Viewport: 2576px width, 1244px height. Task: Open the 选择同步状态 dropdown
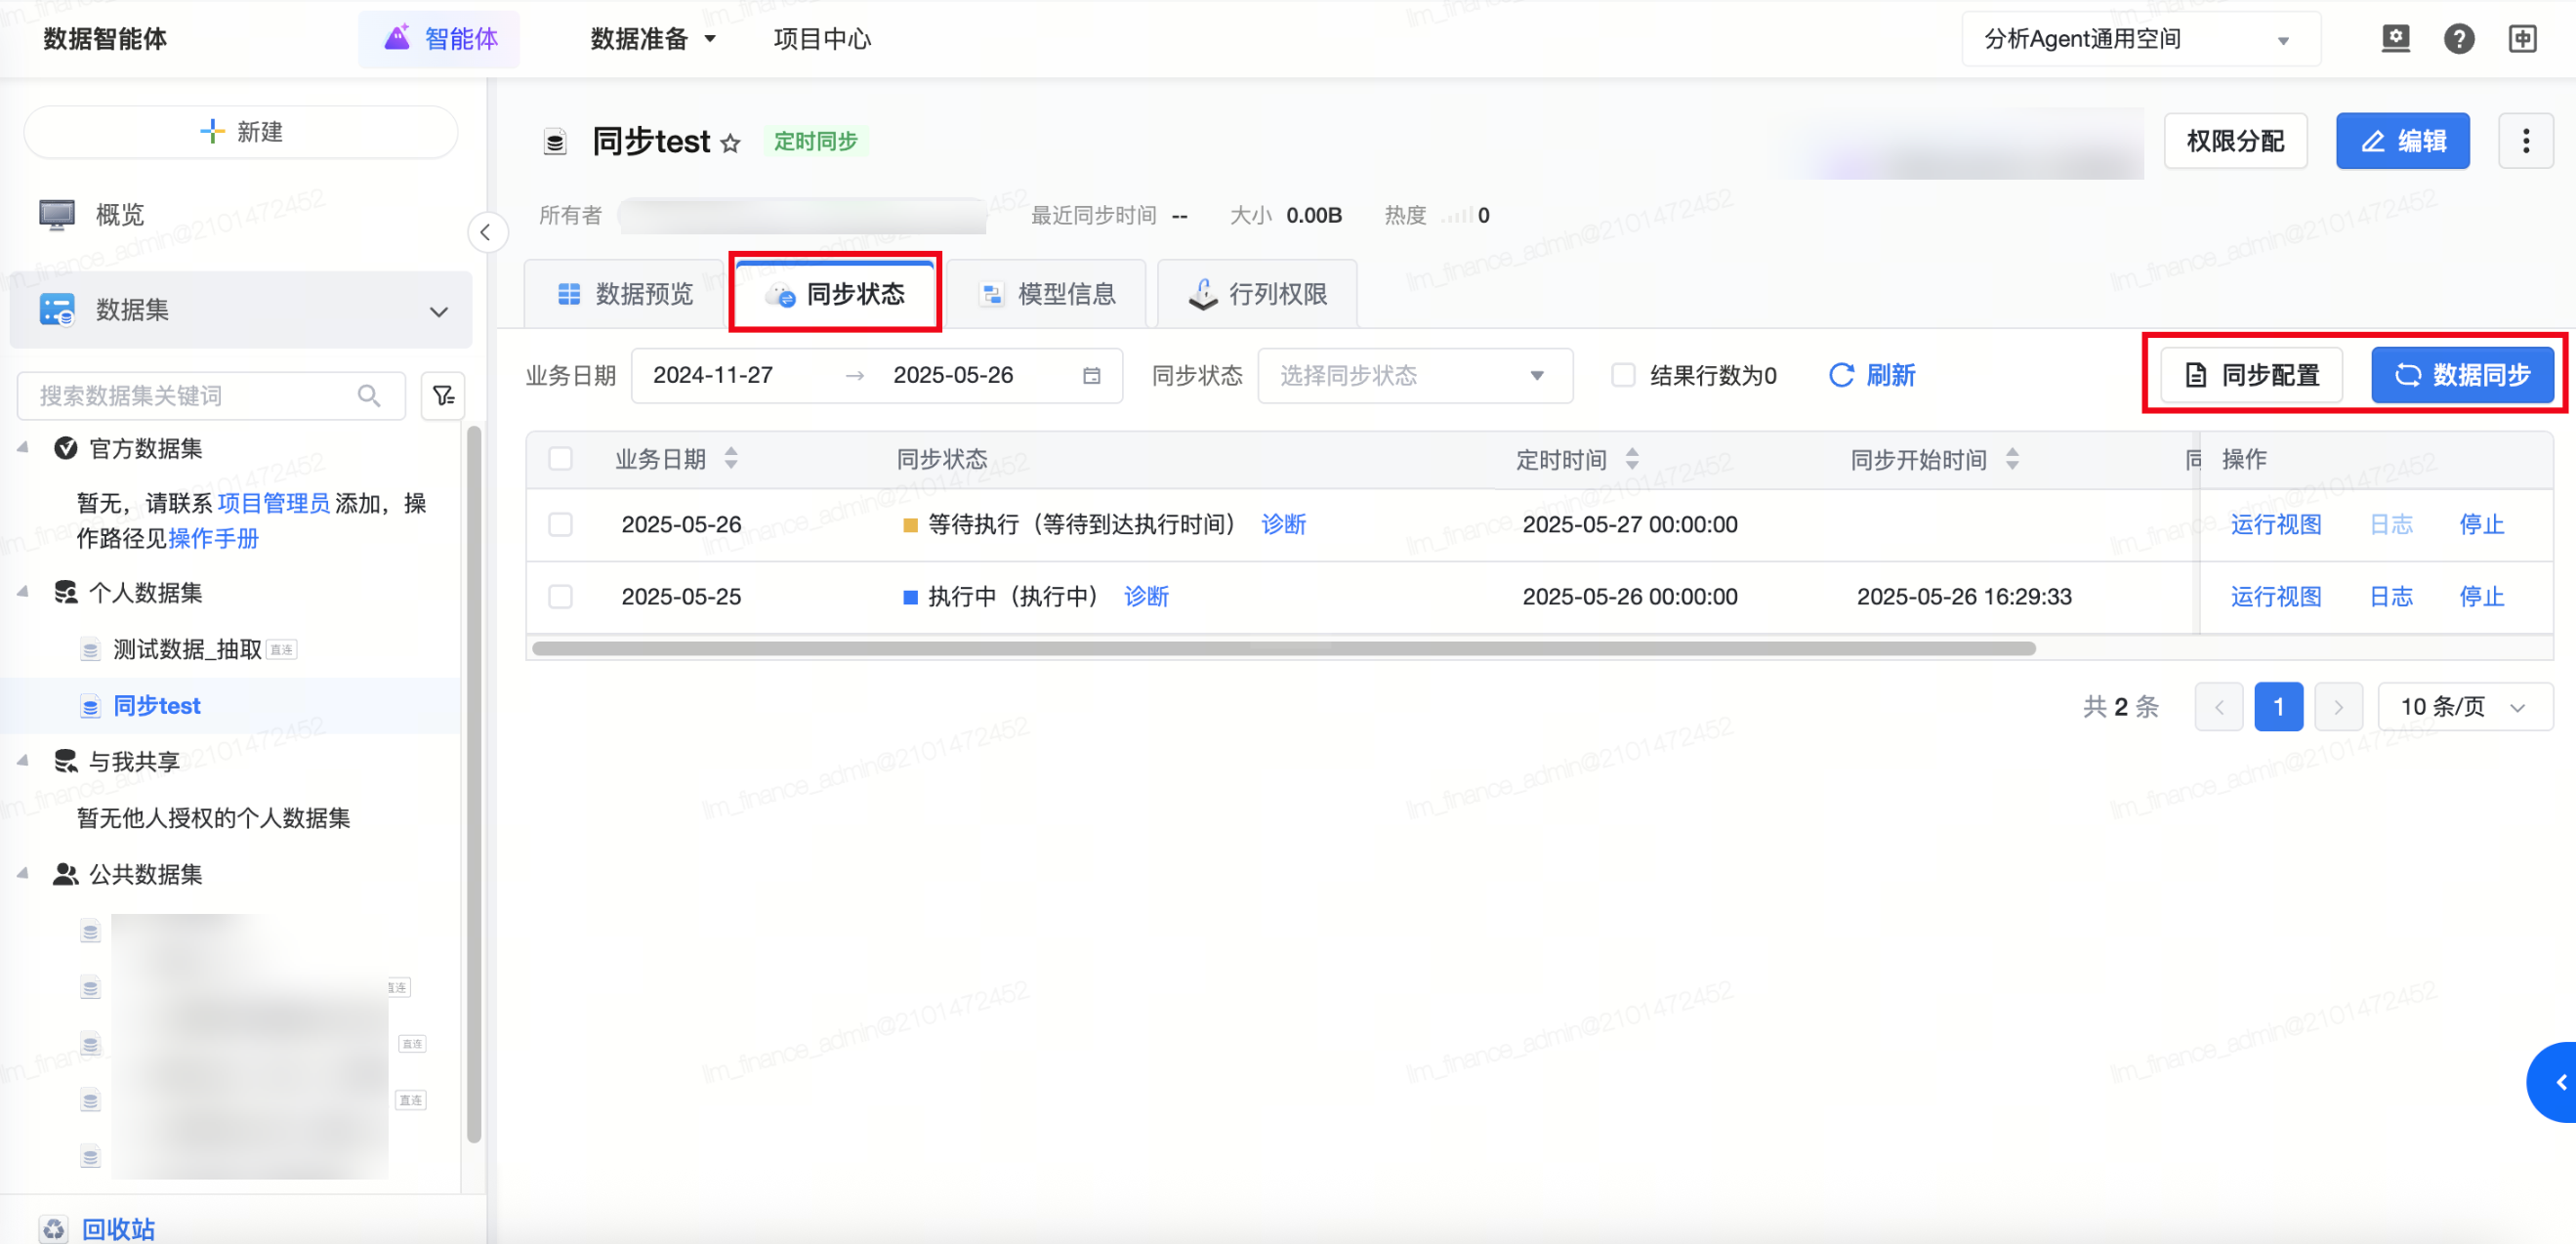click(x=1414, y=375)
